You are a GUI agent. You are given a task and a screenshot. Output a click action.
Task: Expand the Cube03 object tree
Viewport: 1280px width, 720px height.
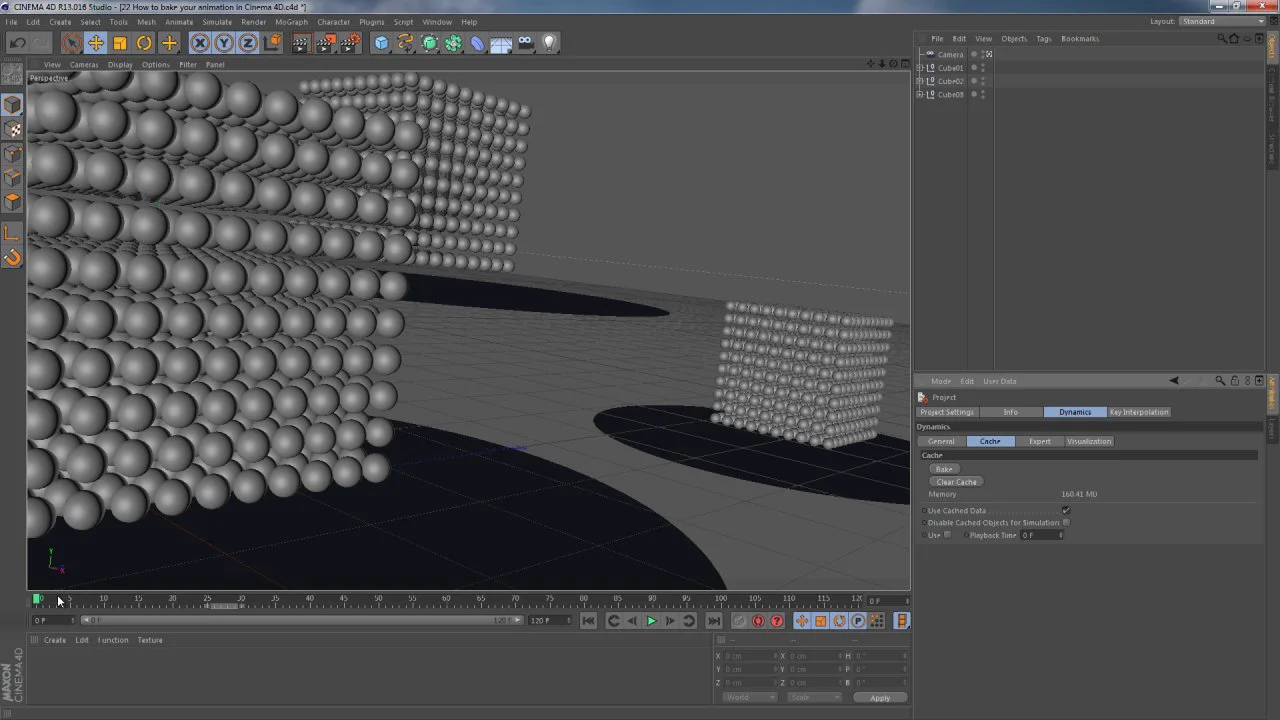click(x=920, y=94)
